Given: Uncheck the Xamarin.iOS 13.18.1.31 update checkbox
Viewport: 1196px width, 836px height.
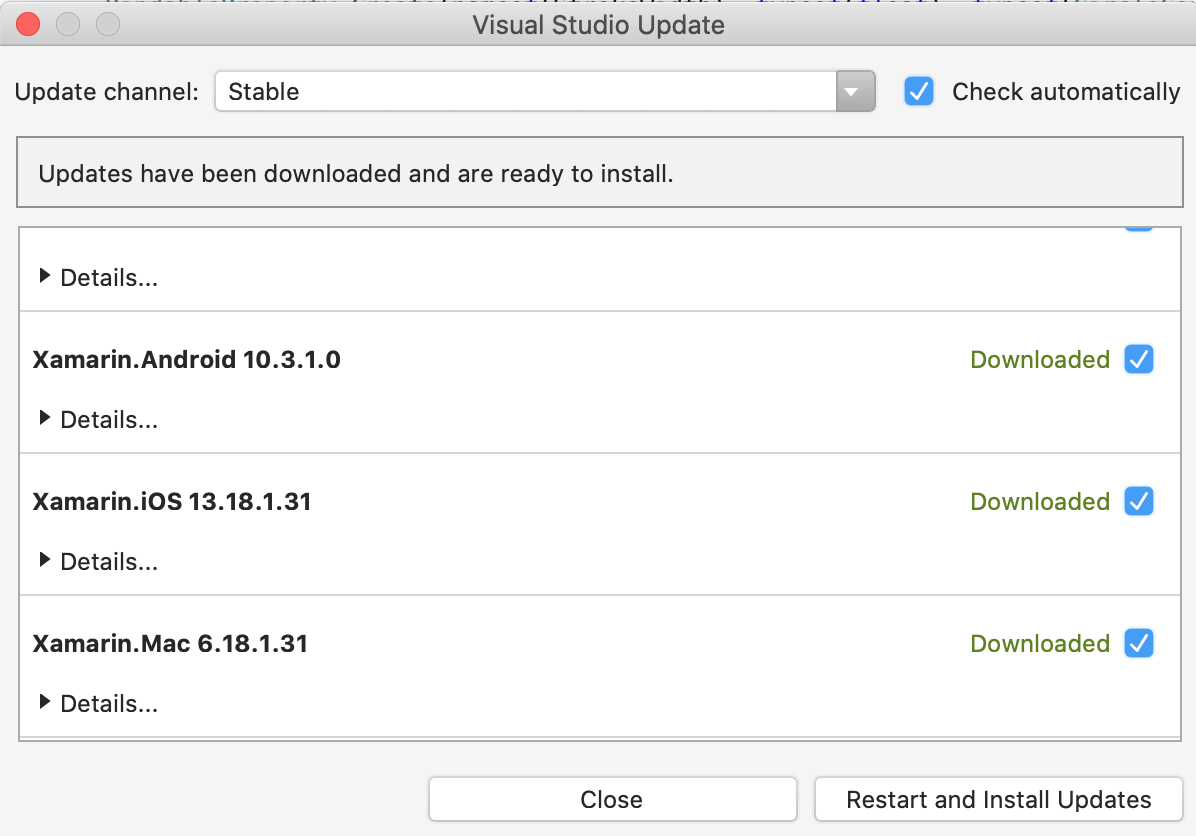Looking at the screenshot, I should click(1139, 501).
